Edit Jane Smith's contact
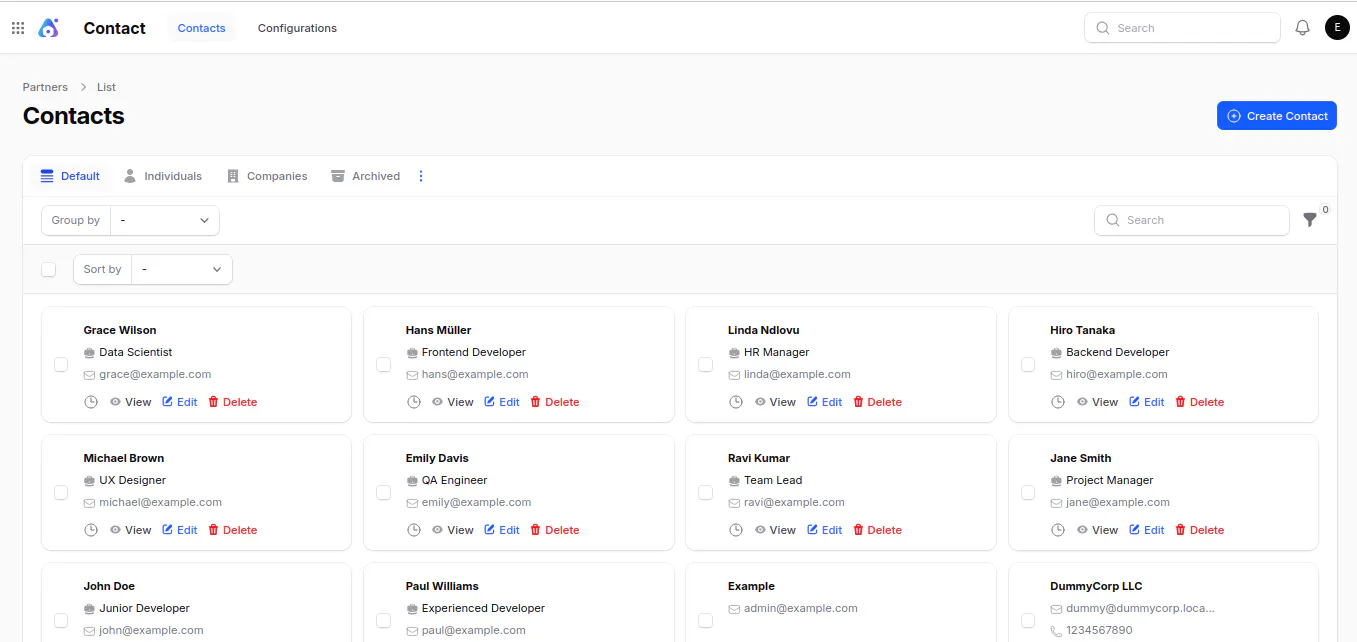The image size is (1357, 642). coord(1147,530)
